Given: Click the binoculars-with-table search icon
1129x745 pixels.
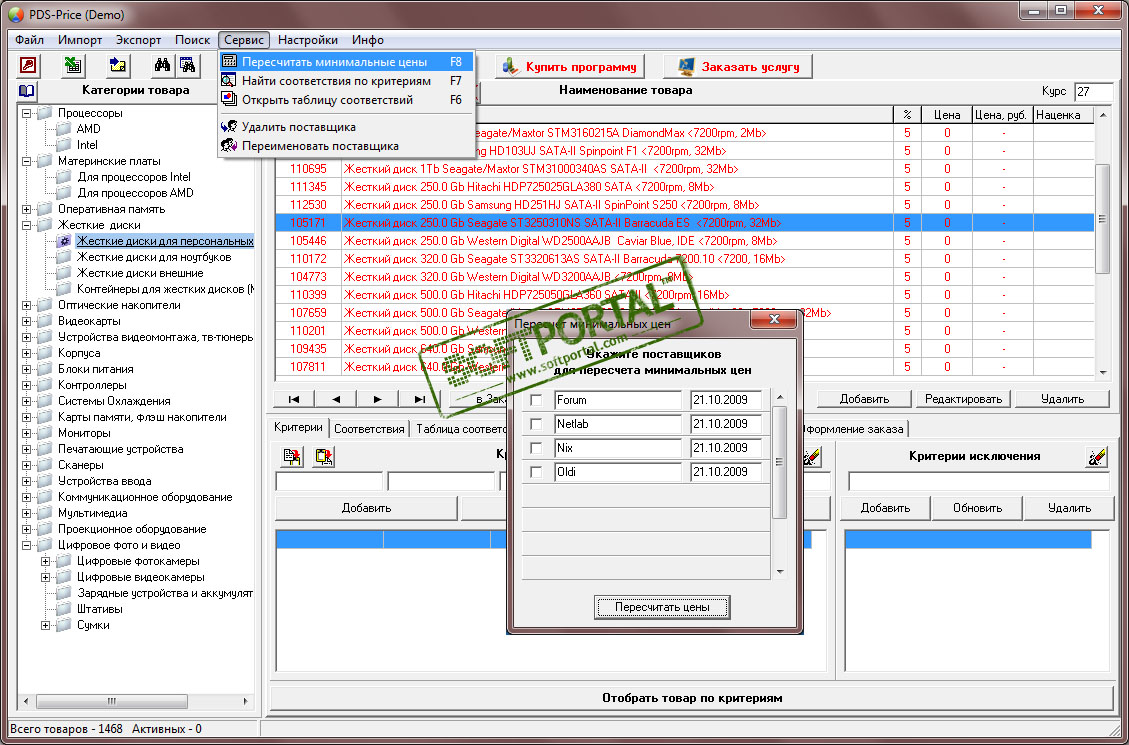Looking at the screenshot, I should pos(187,66).
